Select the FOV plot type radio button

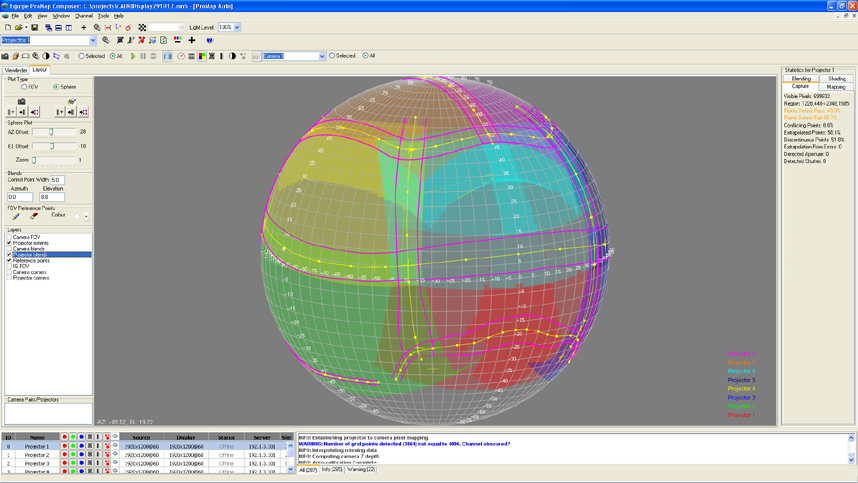[24, 87]
